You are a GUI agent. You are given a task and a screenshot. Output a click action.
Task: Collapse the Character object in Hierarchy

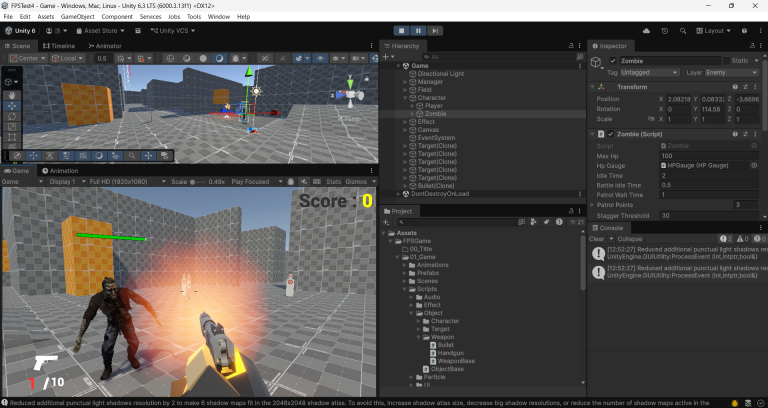point(405,98)
